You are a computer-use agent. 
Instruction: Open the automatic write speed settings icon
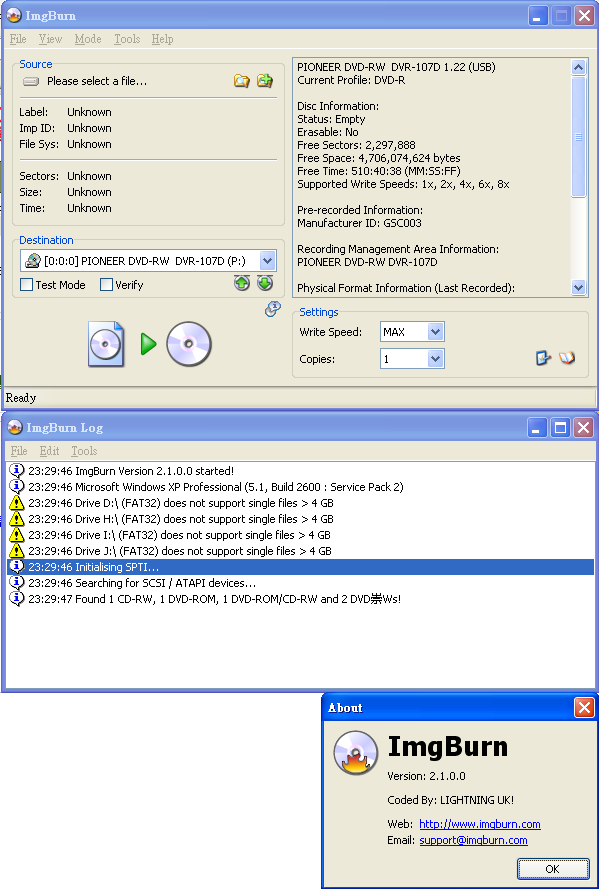tap(543, 358)
